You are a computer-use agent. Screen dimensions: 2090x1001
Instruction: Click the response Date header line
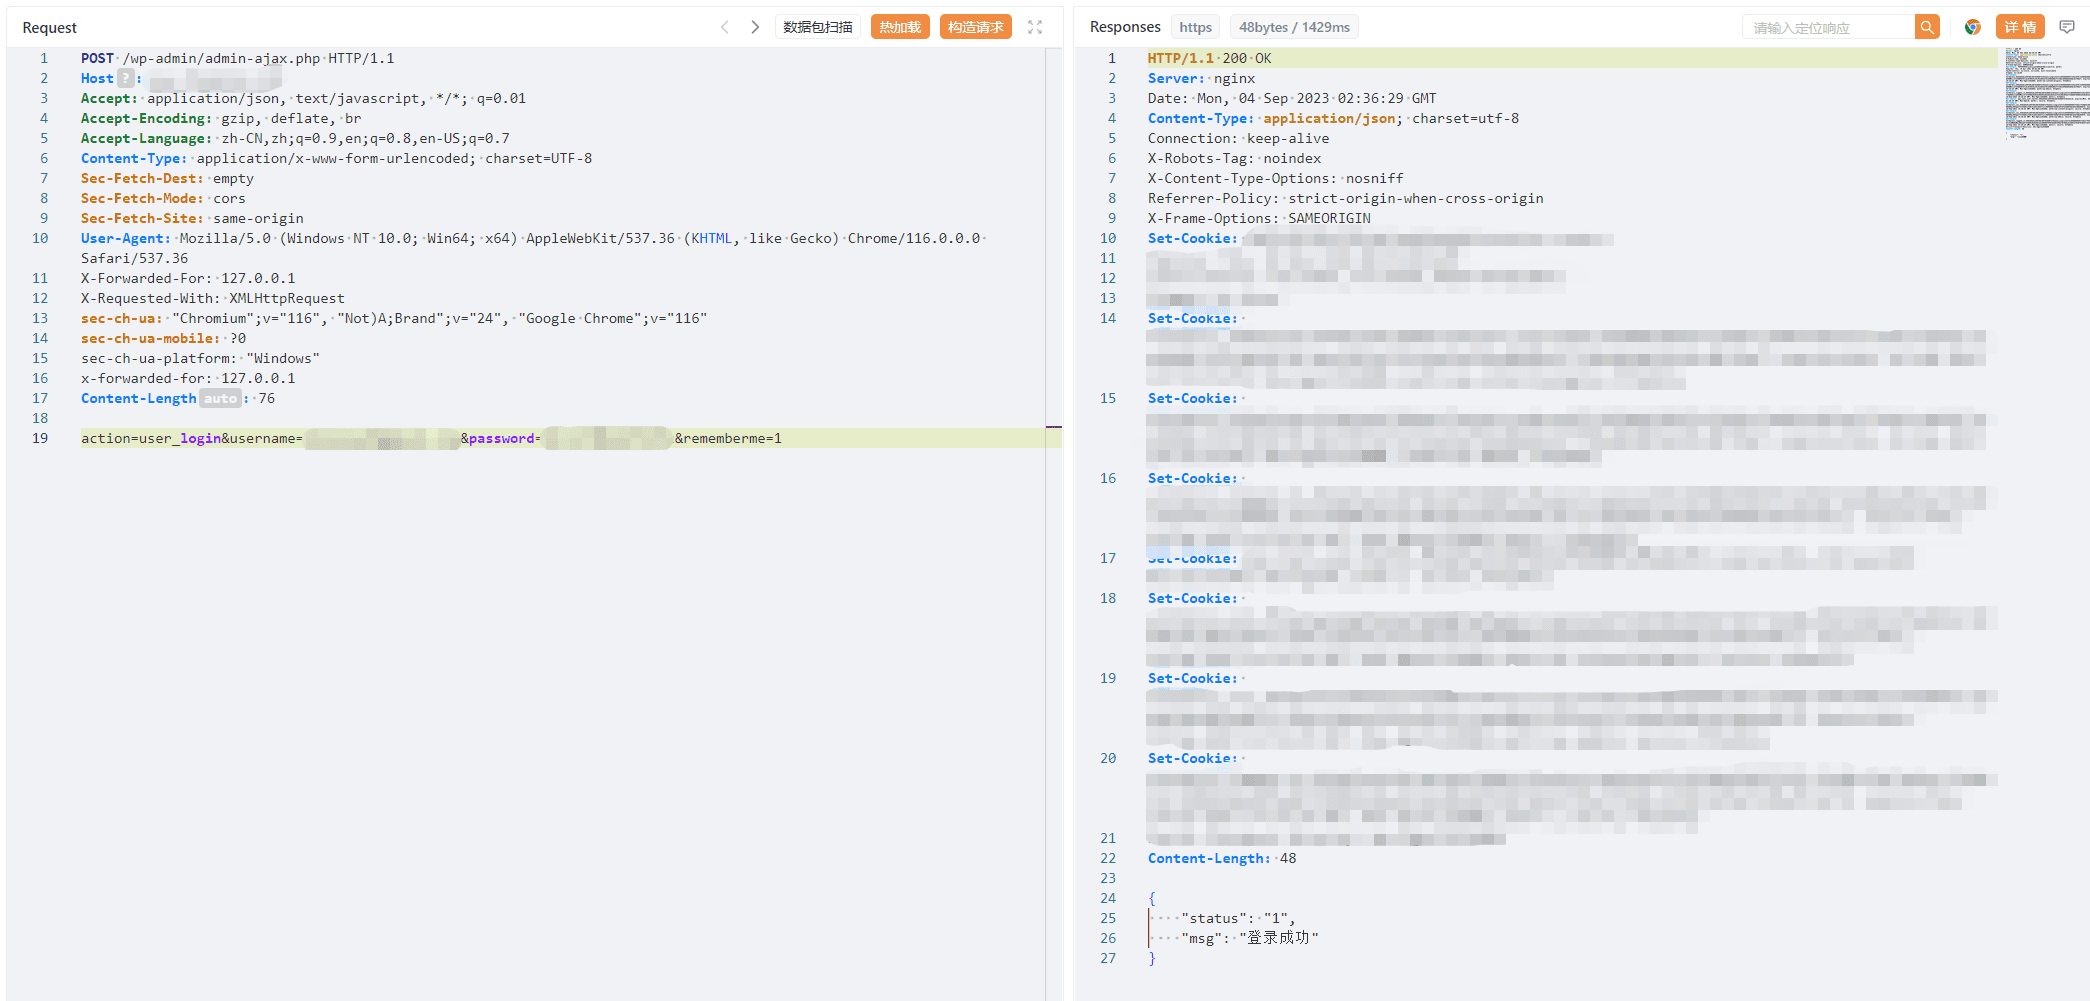1292,98
